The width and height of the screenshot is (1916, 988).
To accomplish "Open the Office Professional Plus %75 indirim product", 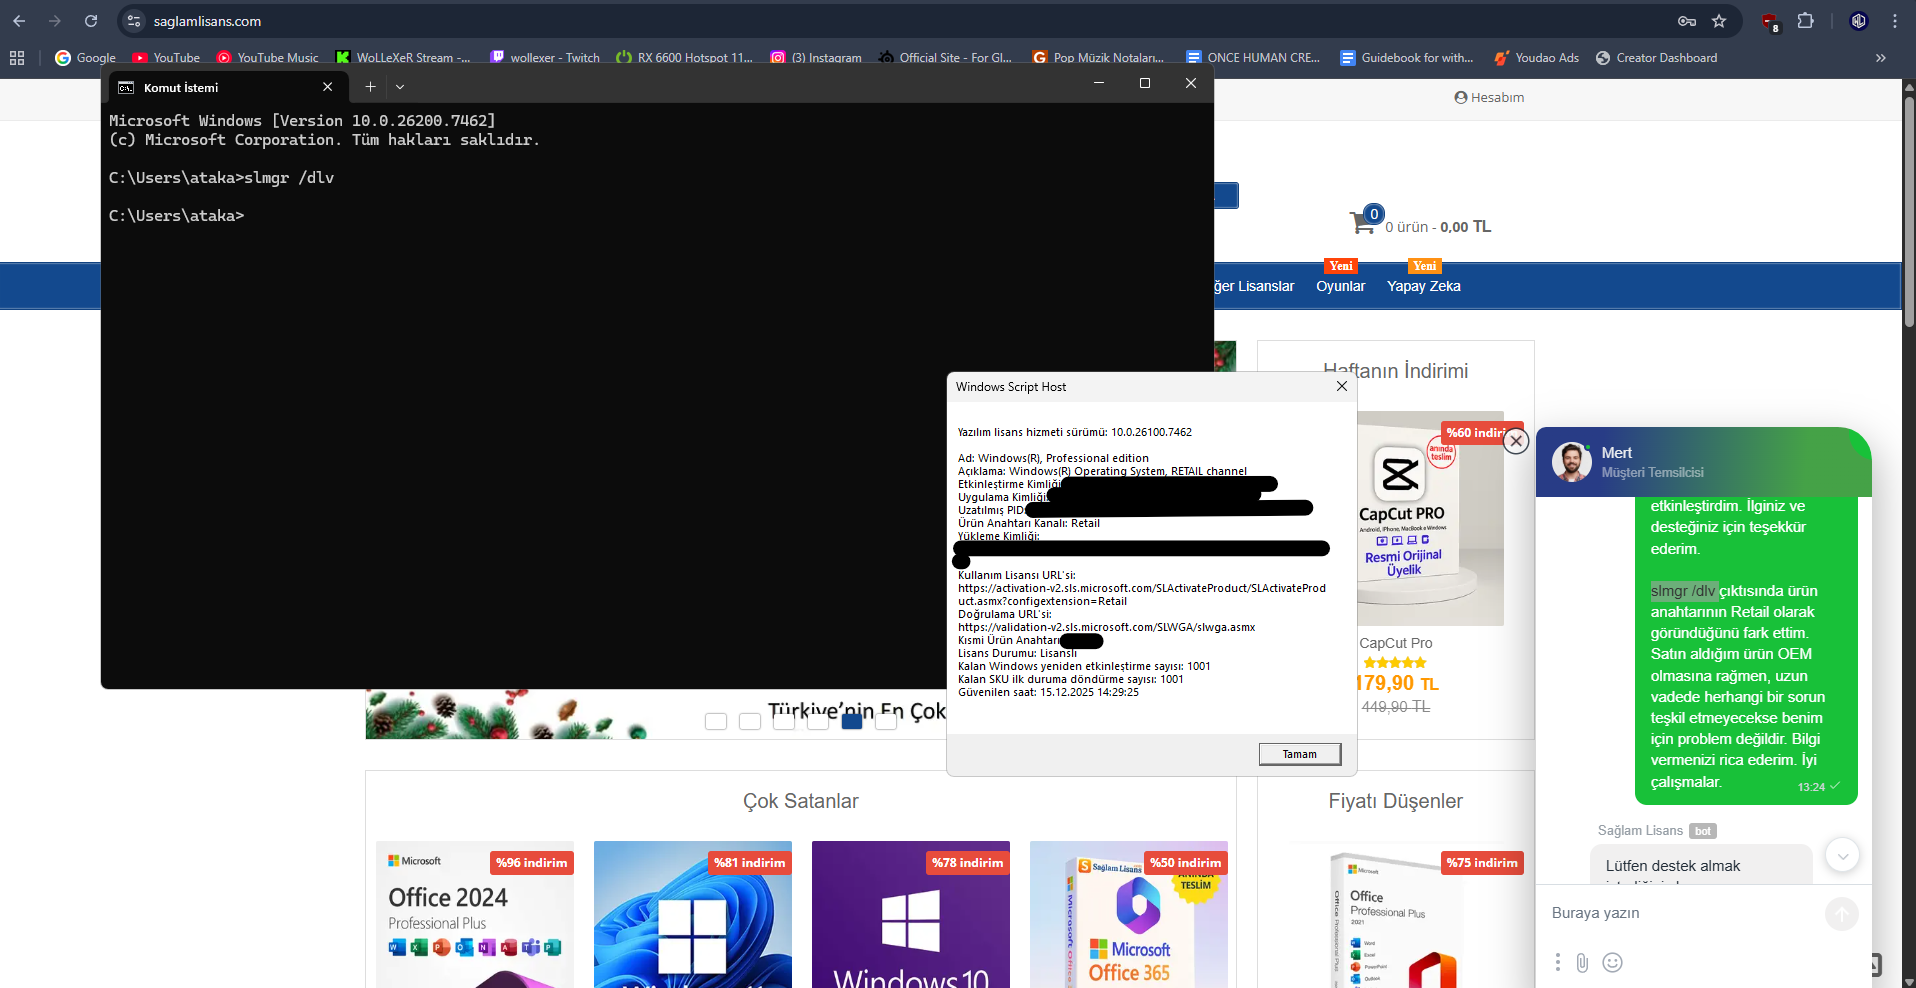I will point(1396,914).
